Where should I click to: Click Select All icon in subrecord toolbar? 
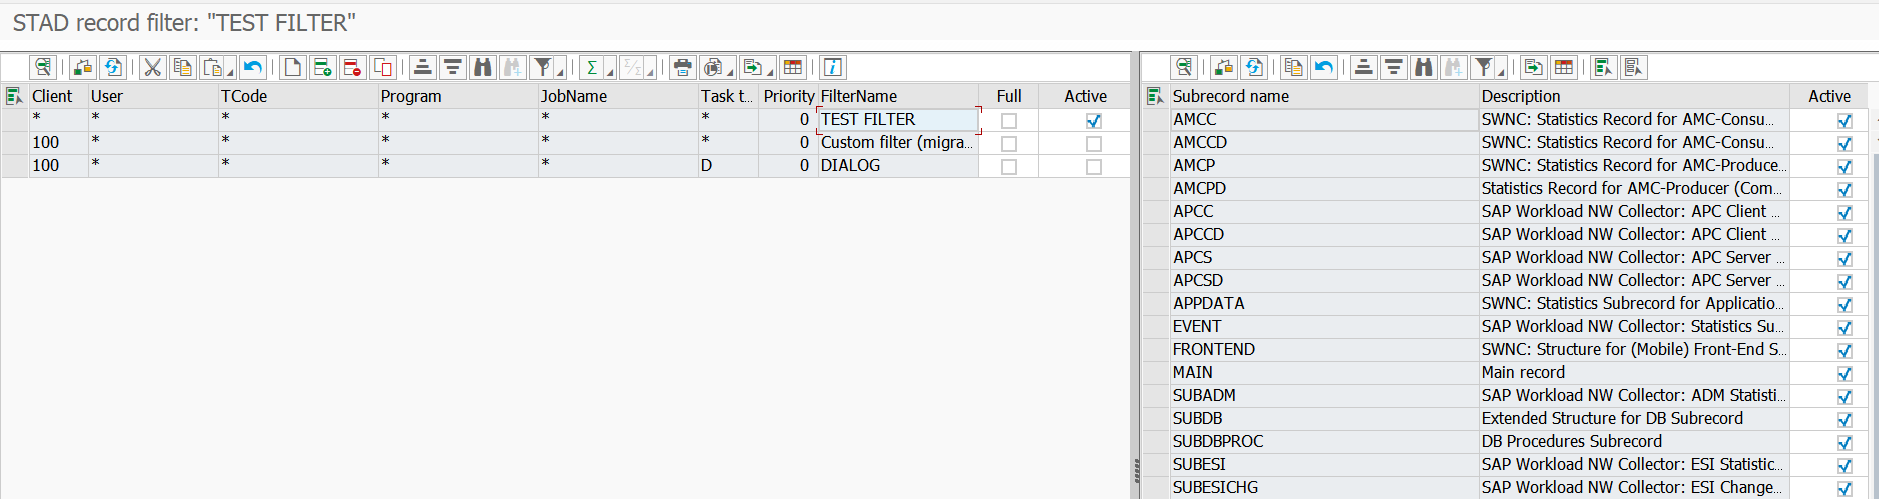1603,67
